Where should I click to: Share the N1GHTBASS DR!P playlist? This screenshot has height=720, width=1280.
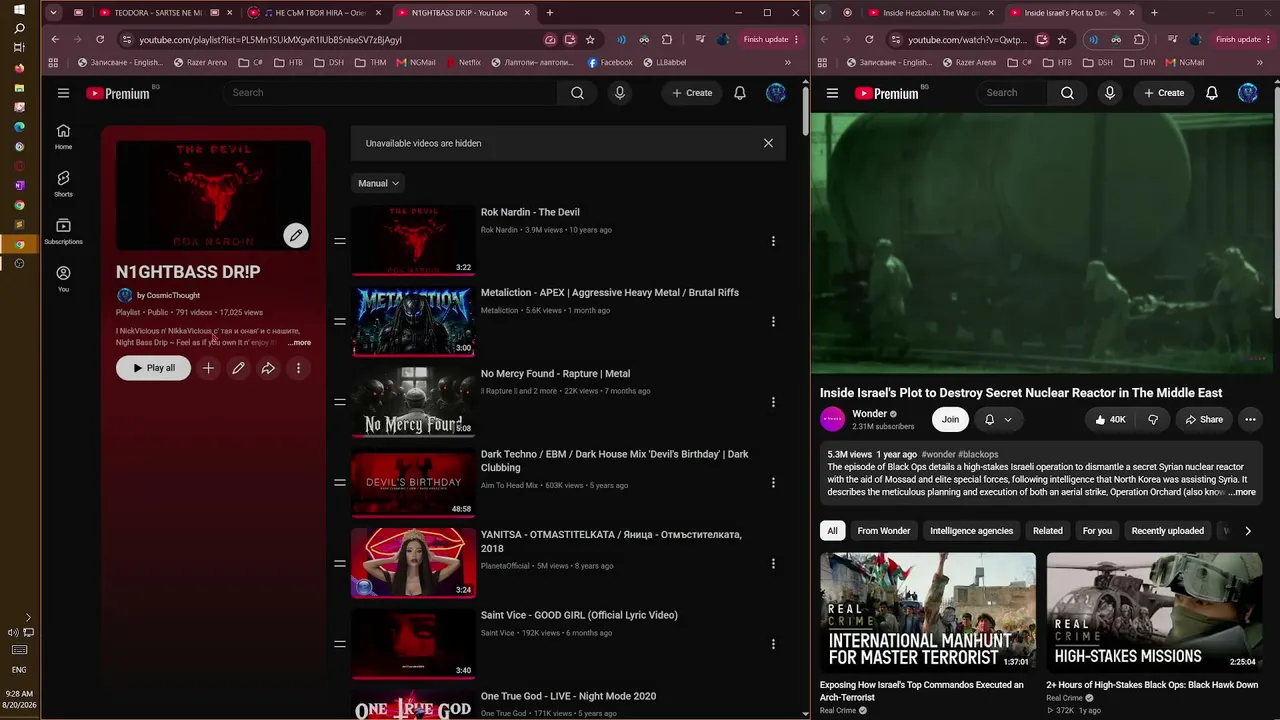point(268,368)
